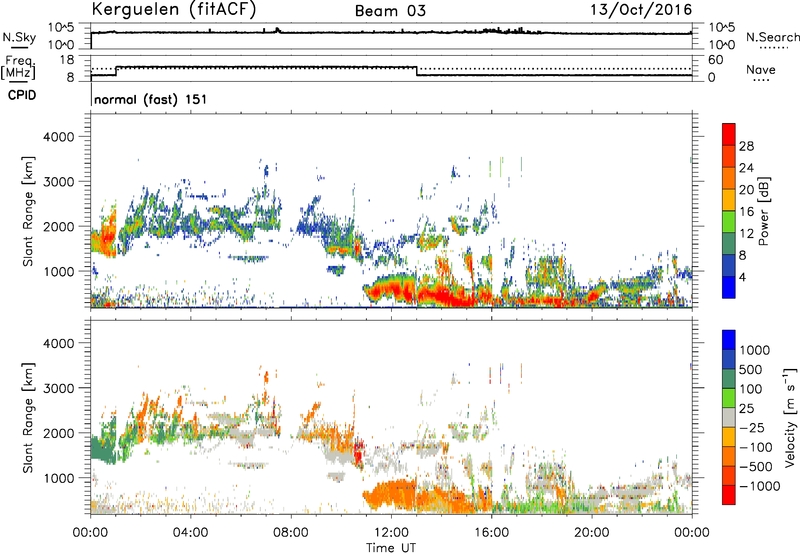Click the 'Kerguelen (fitACF)' title text
Screen dimensions: 800x554
pos(174,9)
